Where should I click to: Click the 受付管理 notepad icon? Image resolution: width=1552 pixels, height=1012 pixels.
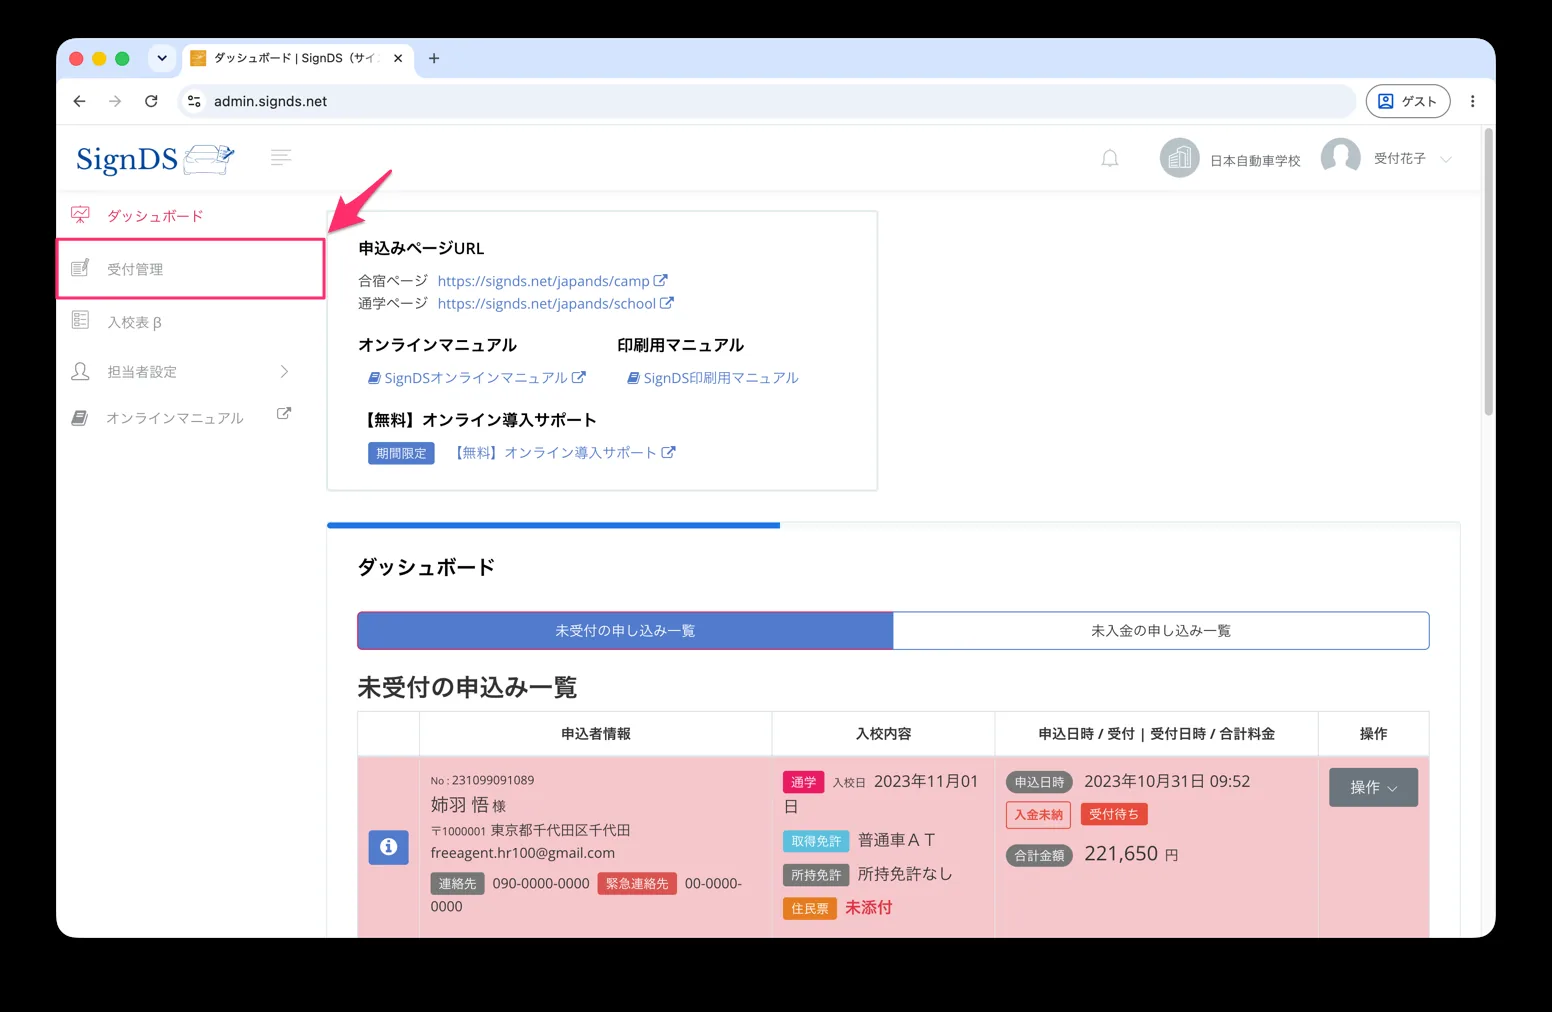(x=81, y=268)
